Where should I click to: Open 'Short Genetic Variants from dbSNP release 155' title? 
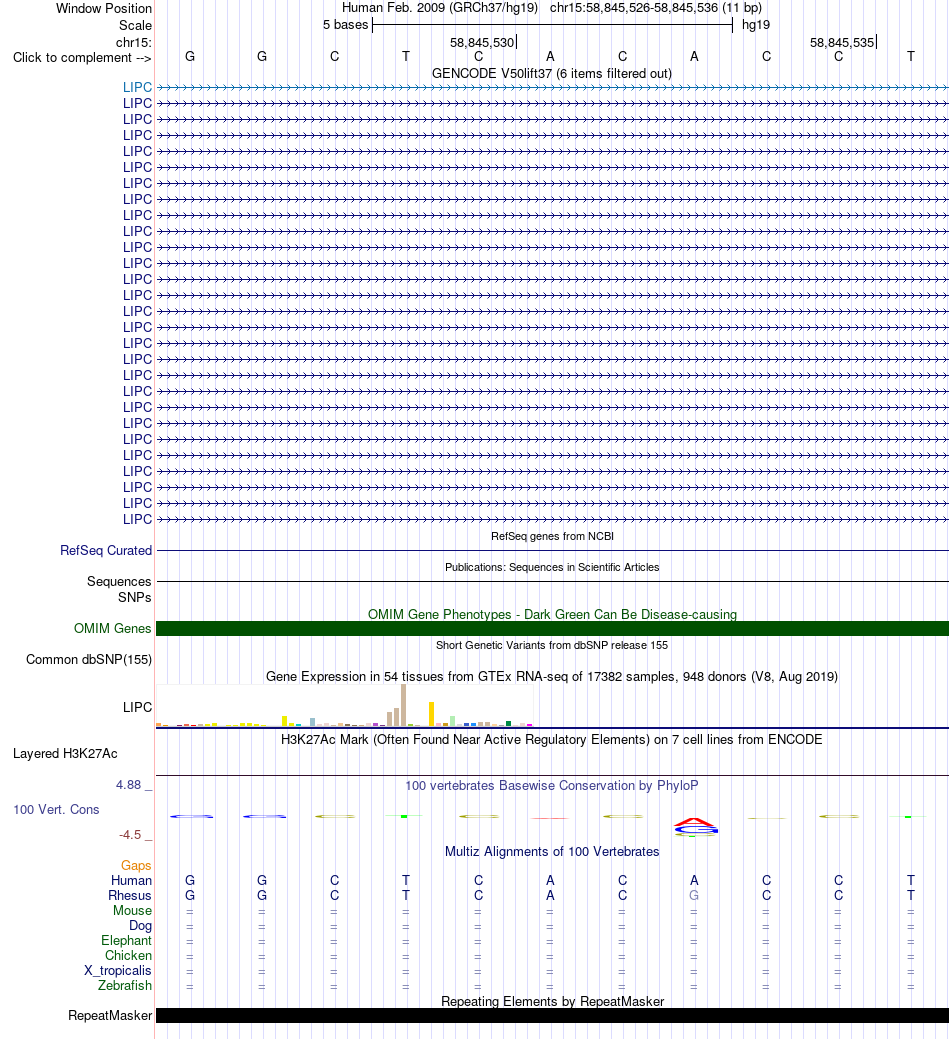coord(552,645)
